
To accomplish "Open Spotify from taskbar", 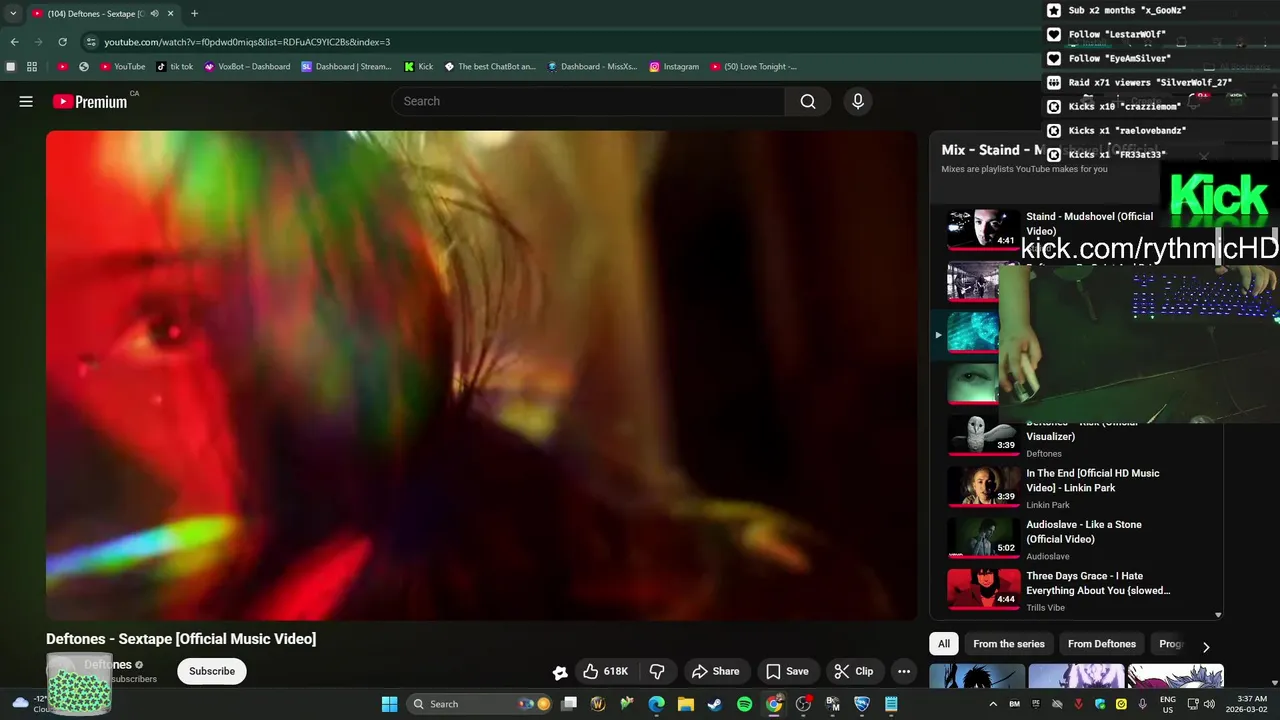I will coord(744,704).
